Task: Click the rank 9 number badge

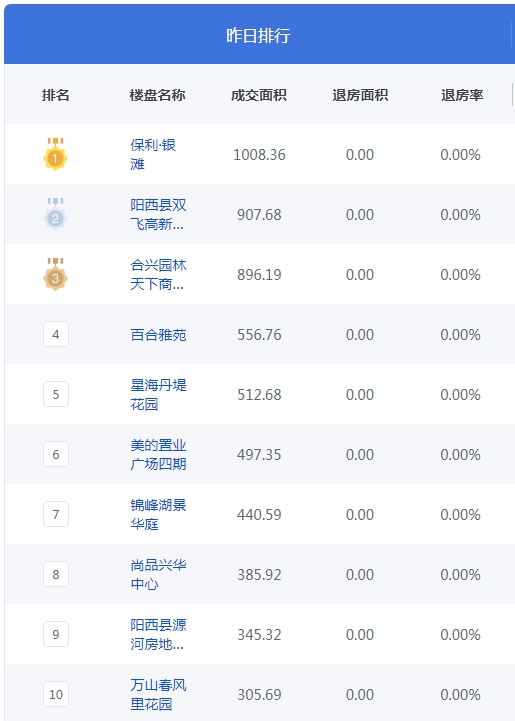Action: [56, 634]
